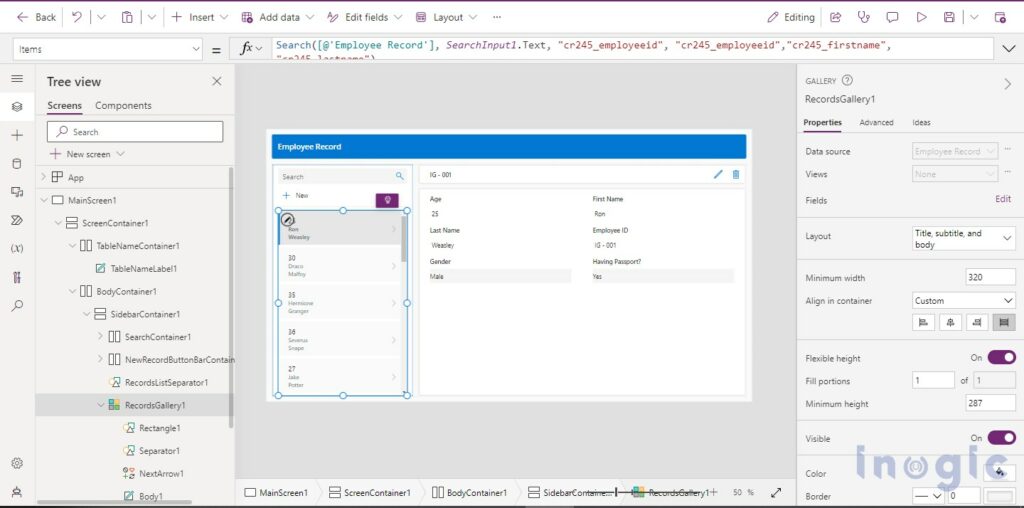Click the Tree view search field
This screenshot has width=1024, height=508.
[x=135, y=132]
